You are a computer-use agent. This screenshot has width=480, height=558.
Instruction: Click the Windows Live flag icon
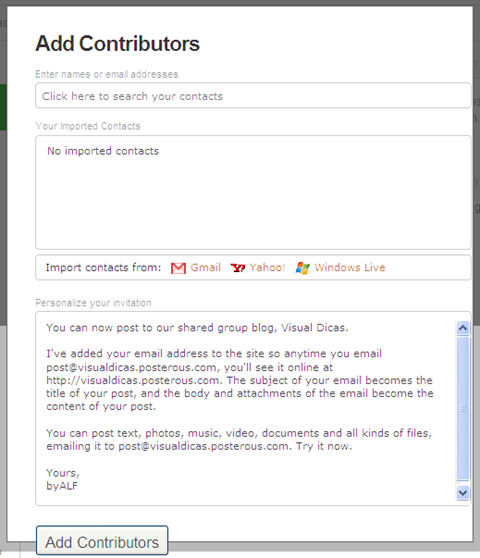(302, 268)
